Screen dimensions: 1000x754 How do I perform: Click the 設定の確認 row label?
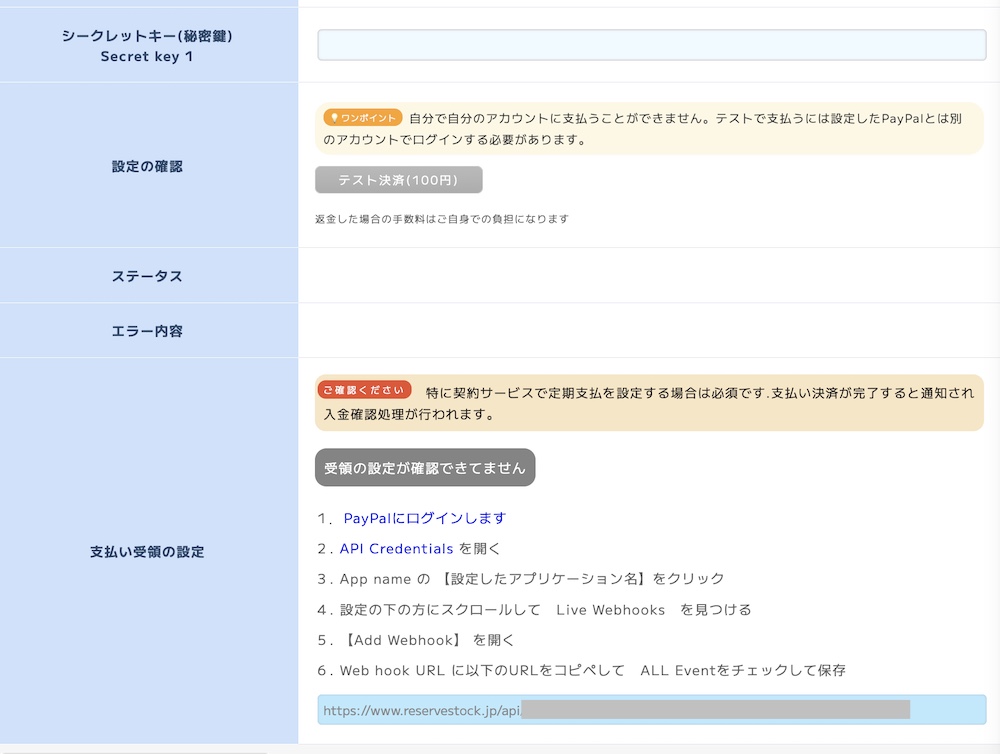(x=148, y=166)
